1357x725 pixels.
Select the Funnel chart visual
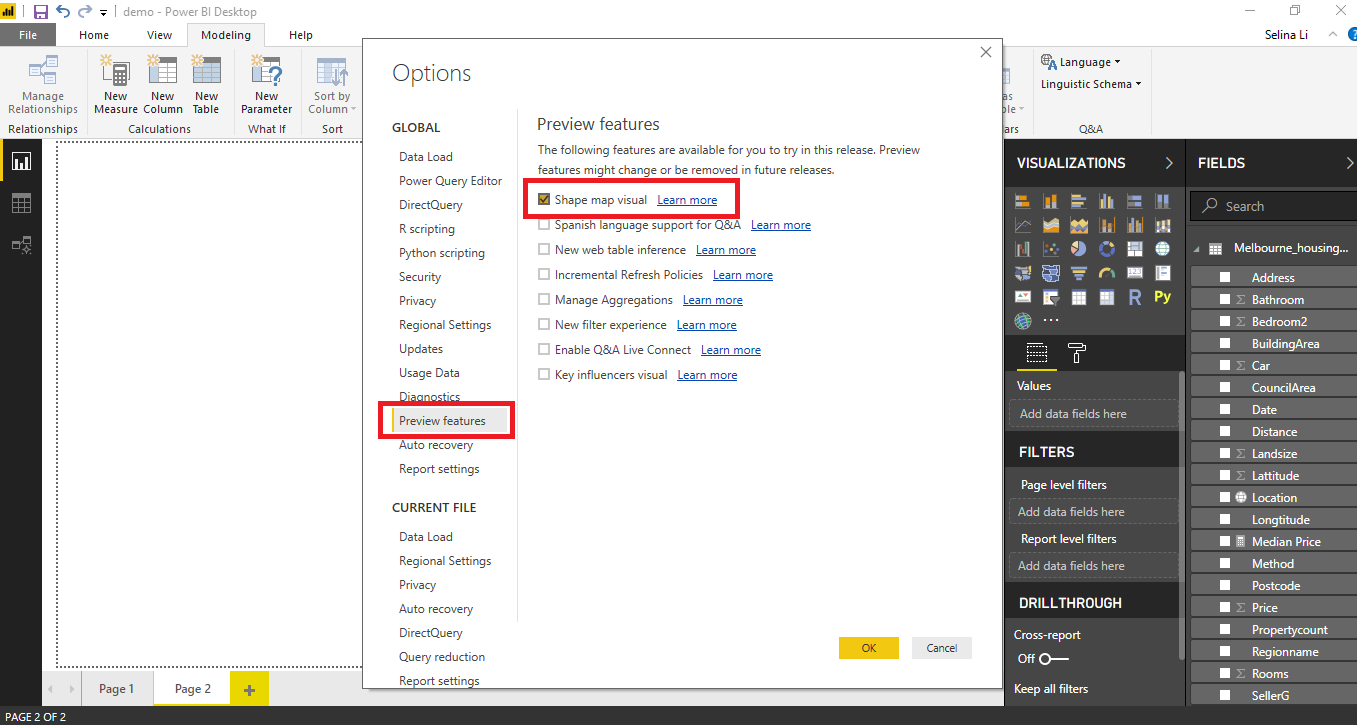pyautogui.click(x=1079, y=272)
